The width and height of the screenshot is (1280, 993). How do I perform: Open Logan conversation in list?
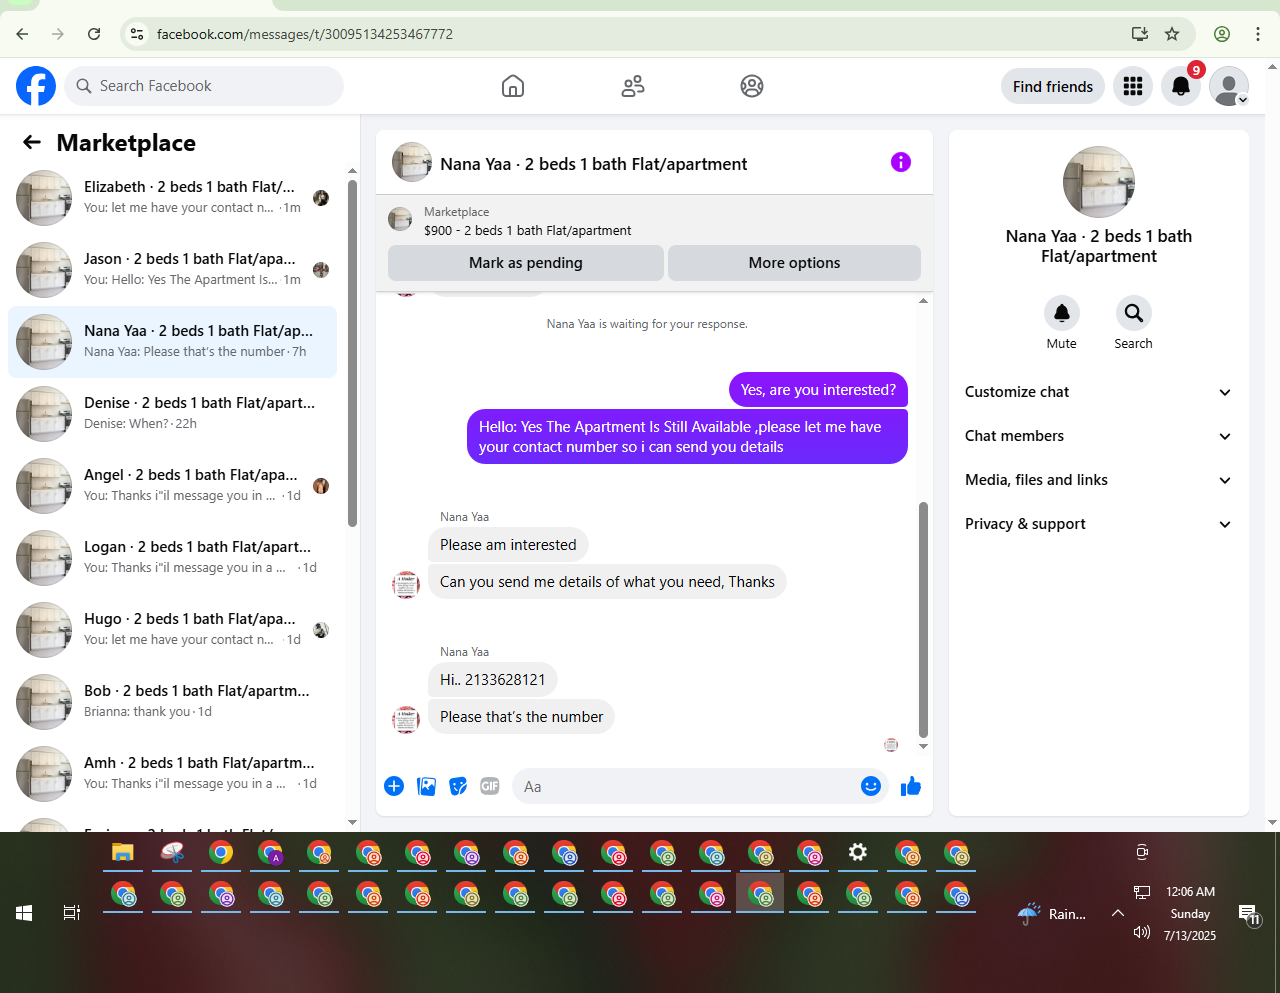(172, 558)
